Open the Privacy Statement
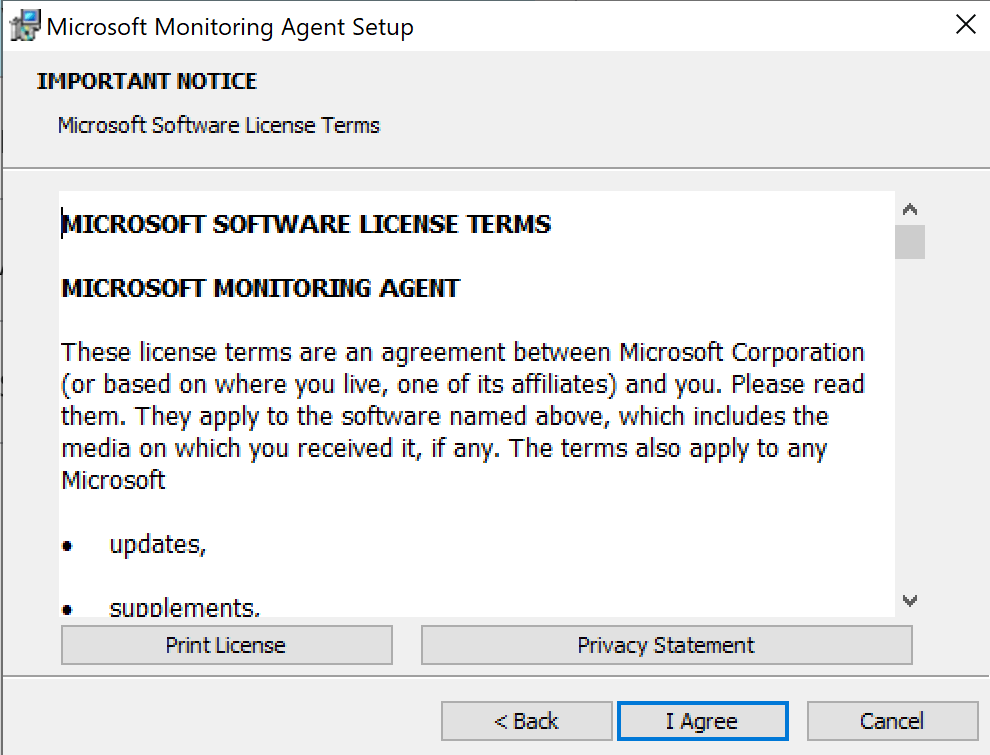 pyautogui.click(x=666, y=645)
